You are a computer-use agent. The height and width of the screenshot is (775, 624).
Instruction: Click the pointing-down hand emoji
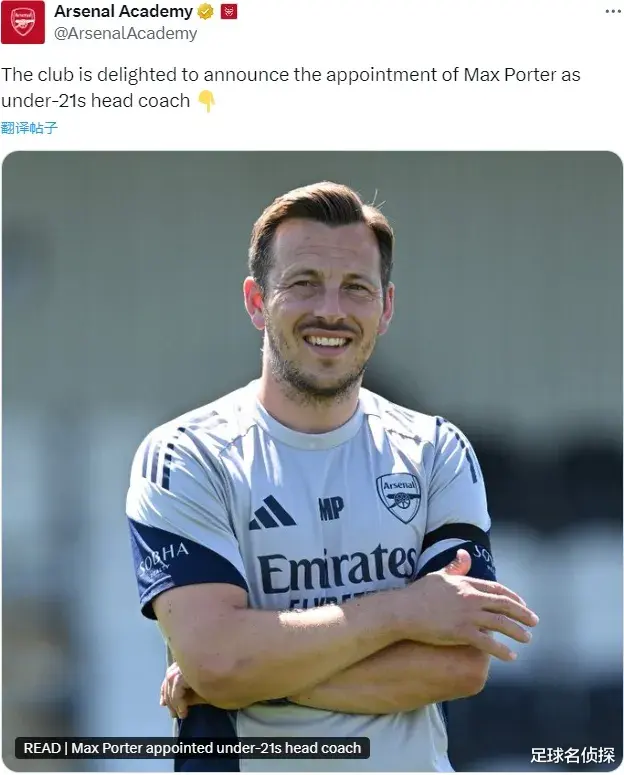pos(206,101)
